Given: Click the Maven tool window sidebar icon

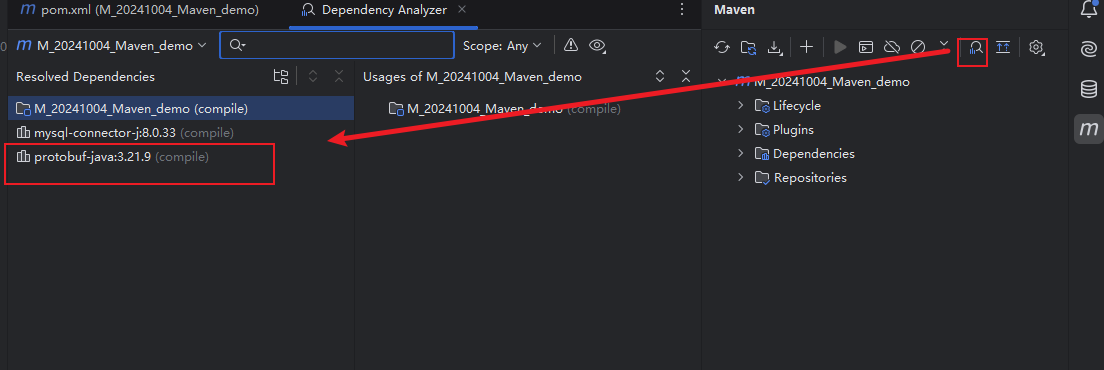Looking at the screenshot, I should [x=1089, y=129].
